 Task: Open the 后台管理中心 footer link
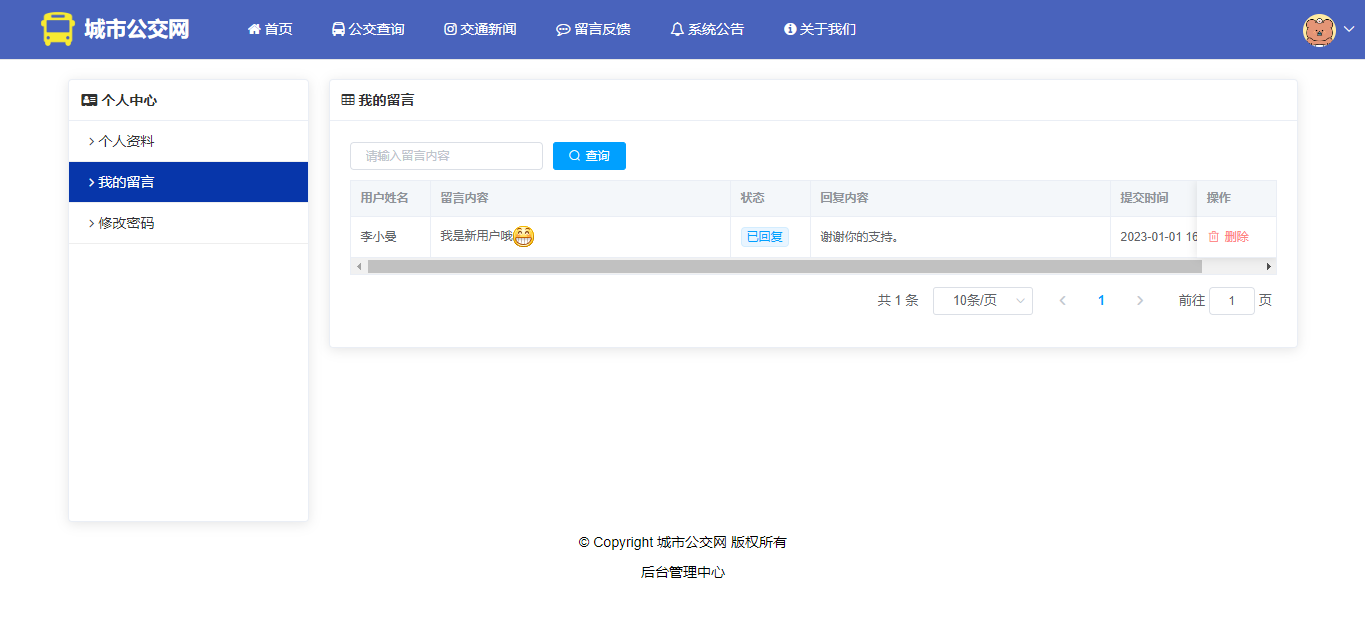pos(682,573)
